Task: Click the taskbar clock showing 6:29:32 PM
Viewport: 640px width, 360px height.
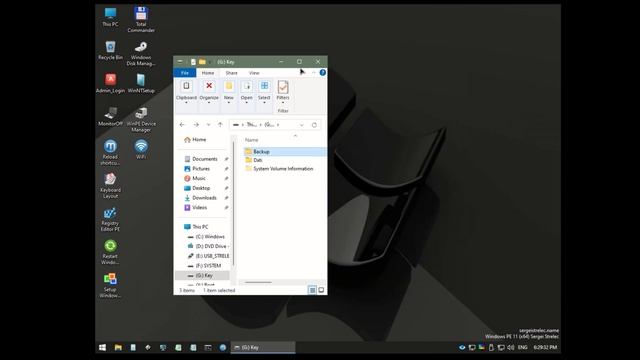Action: click(x=545, y=347)
